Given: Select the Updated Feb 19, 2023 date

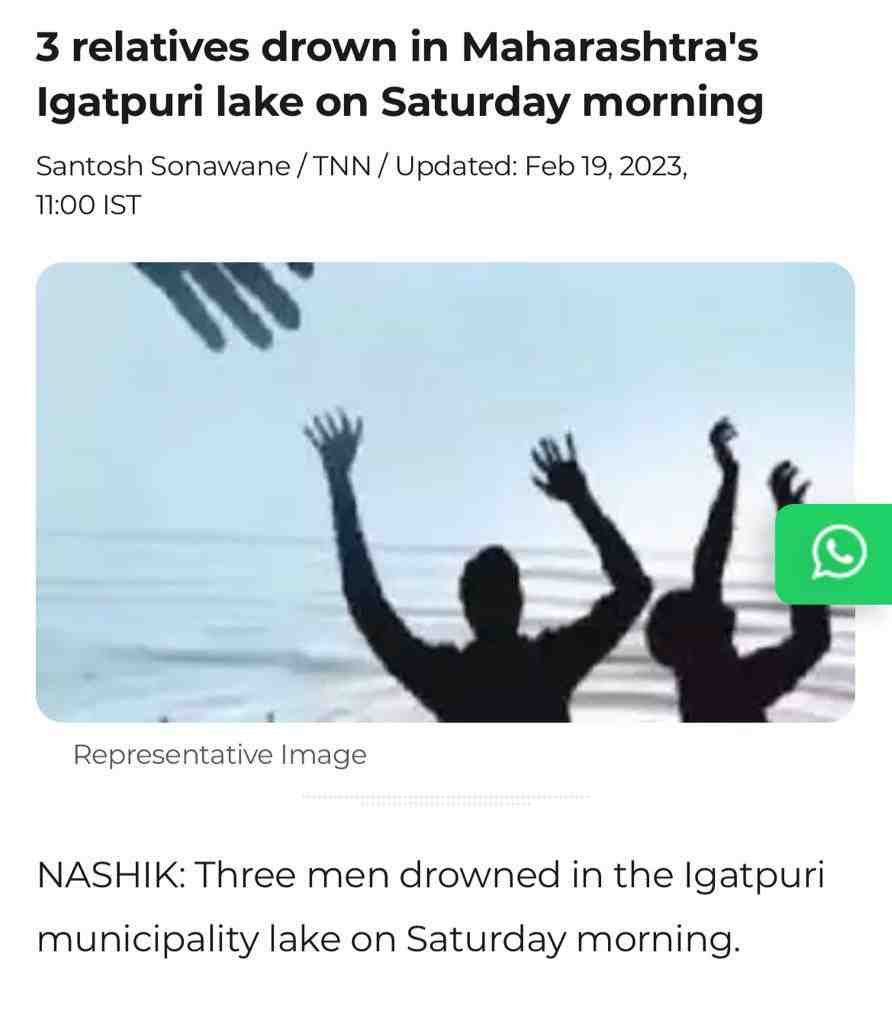Looking at the screenshot, I should (541, 167).
